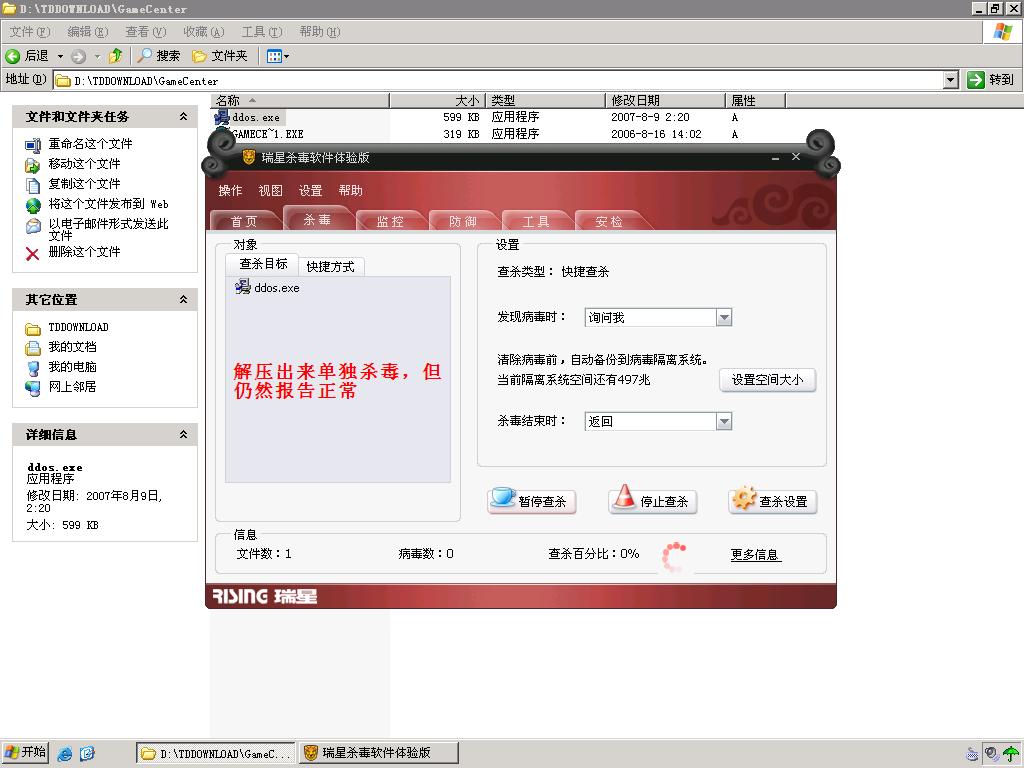Screen dimensions: 1024x768
Task: Click move this file (移动这个文件) icon
Action: tap(33, 165)
